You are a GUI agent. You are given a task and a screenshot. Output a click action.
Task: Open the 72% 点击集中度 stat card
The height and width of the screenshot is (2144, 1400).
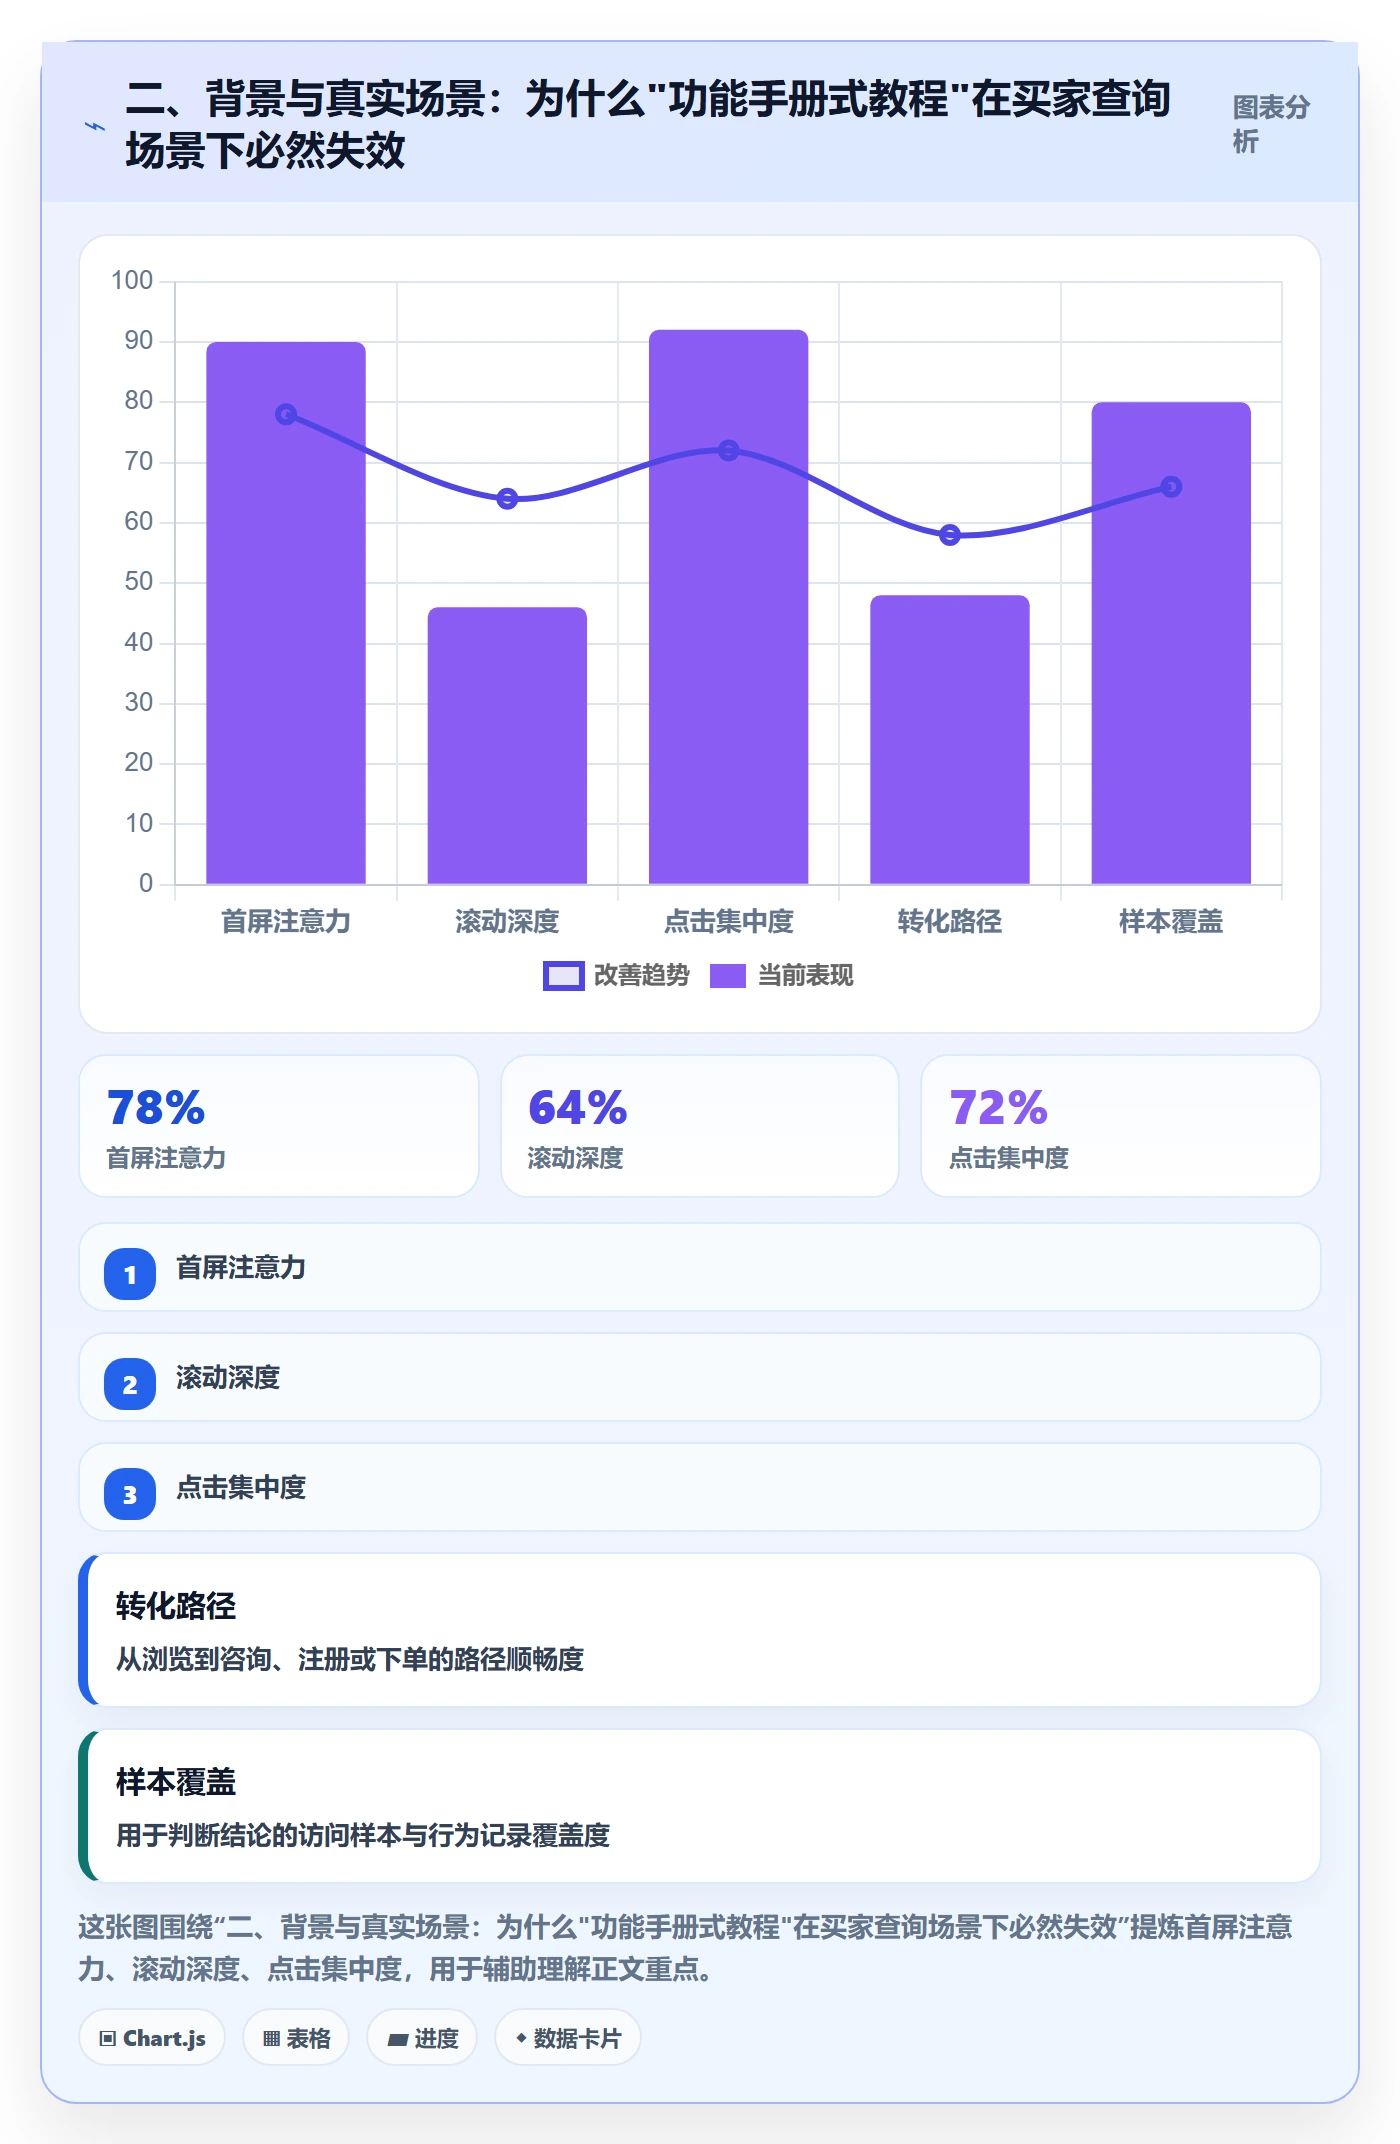pos(1121,1126)
